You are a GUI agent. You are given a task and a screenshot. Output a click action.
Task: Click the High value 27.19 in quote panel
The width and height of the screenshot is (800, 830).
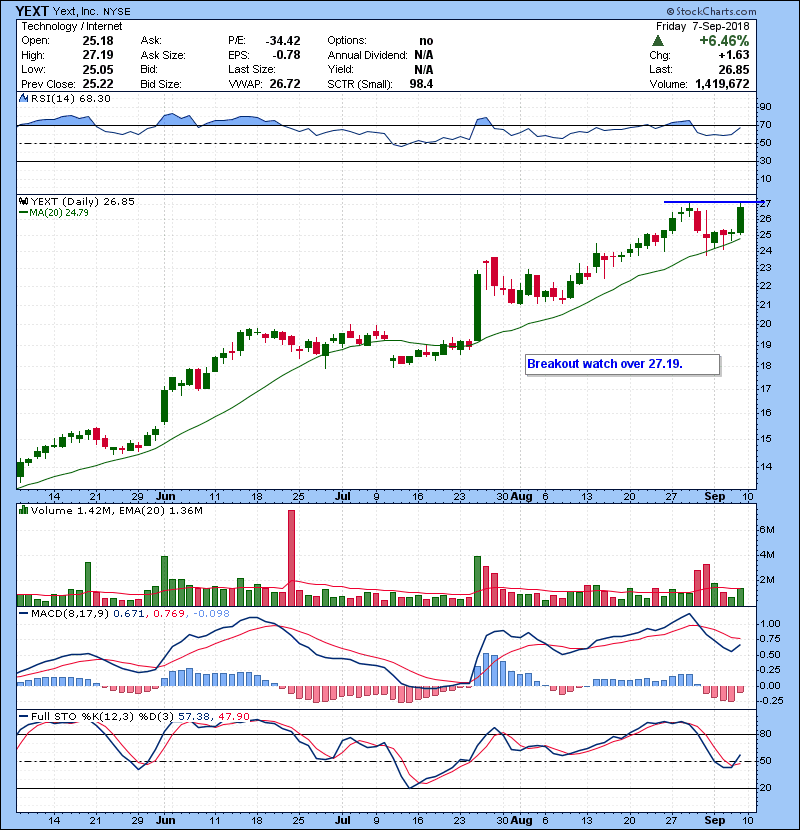[98, 55]
